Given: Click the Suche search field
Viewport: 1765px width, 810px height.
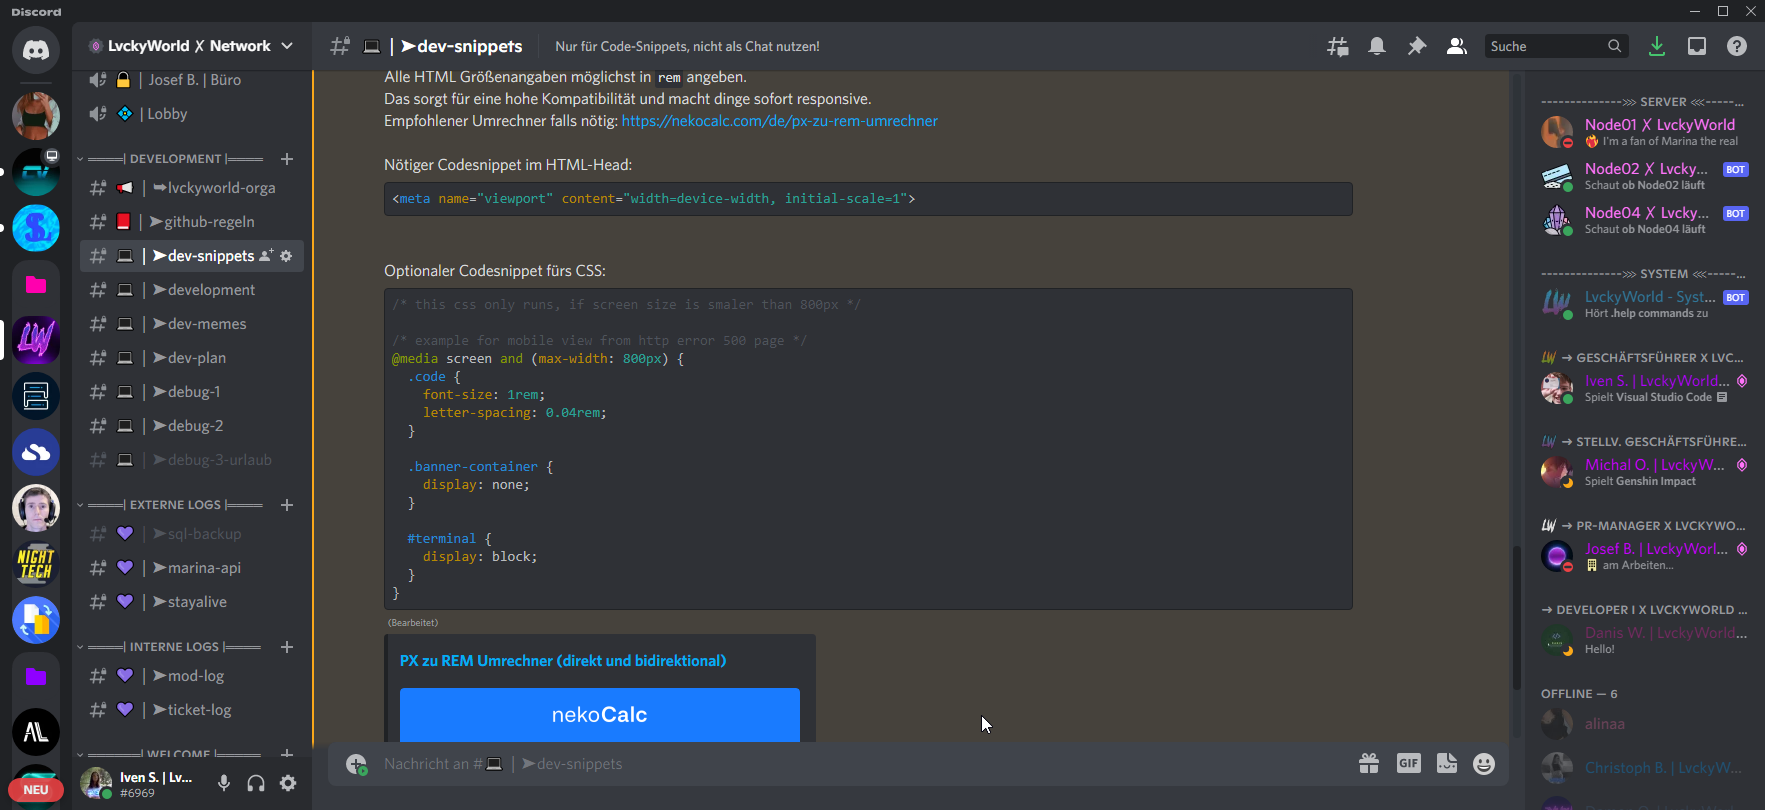Looking at the screenshot, I should click(1545, 47).
